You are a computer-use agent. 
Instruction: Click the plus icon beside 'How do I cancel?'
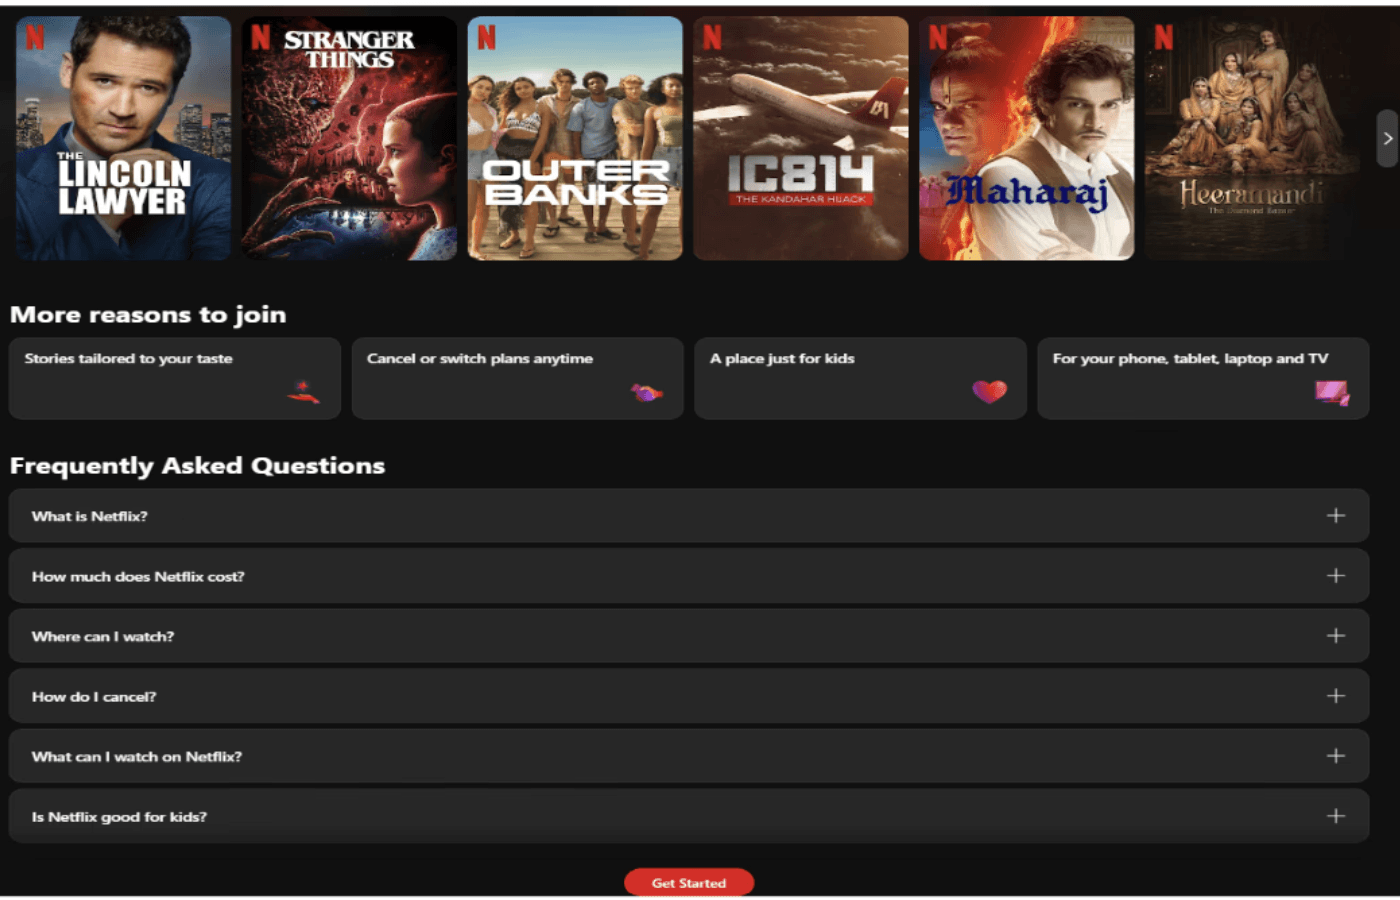click(1336, 696)
